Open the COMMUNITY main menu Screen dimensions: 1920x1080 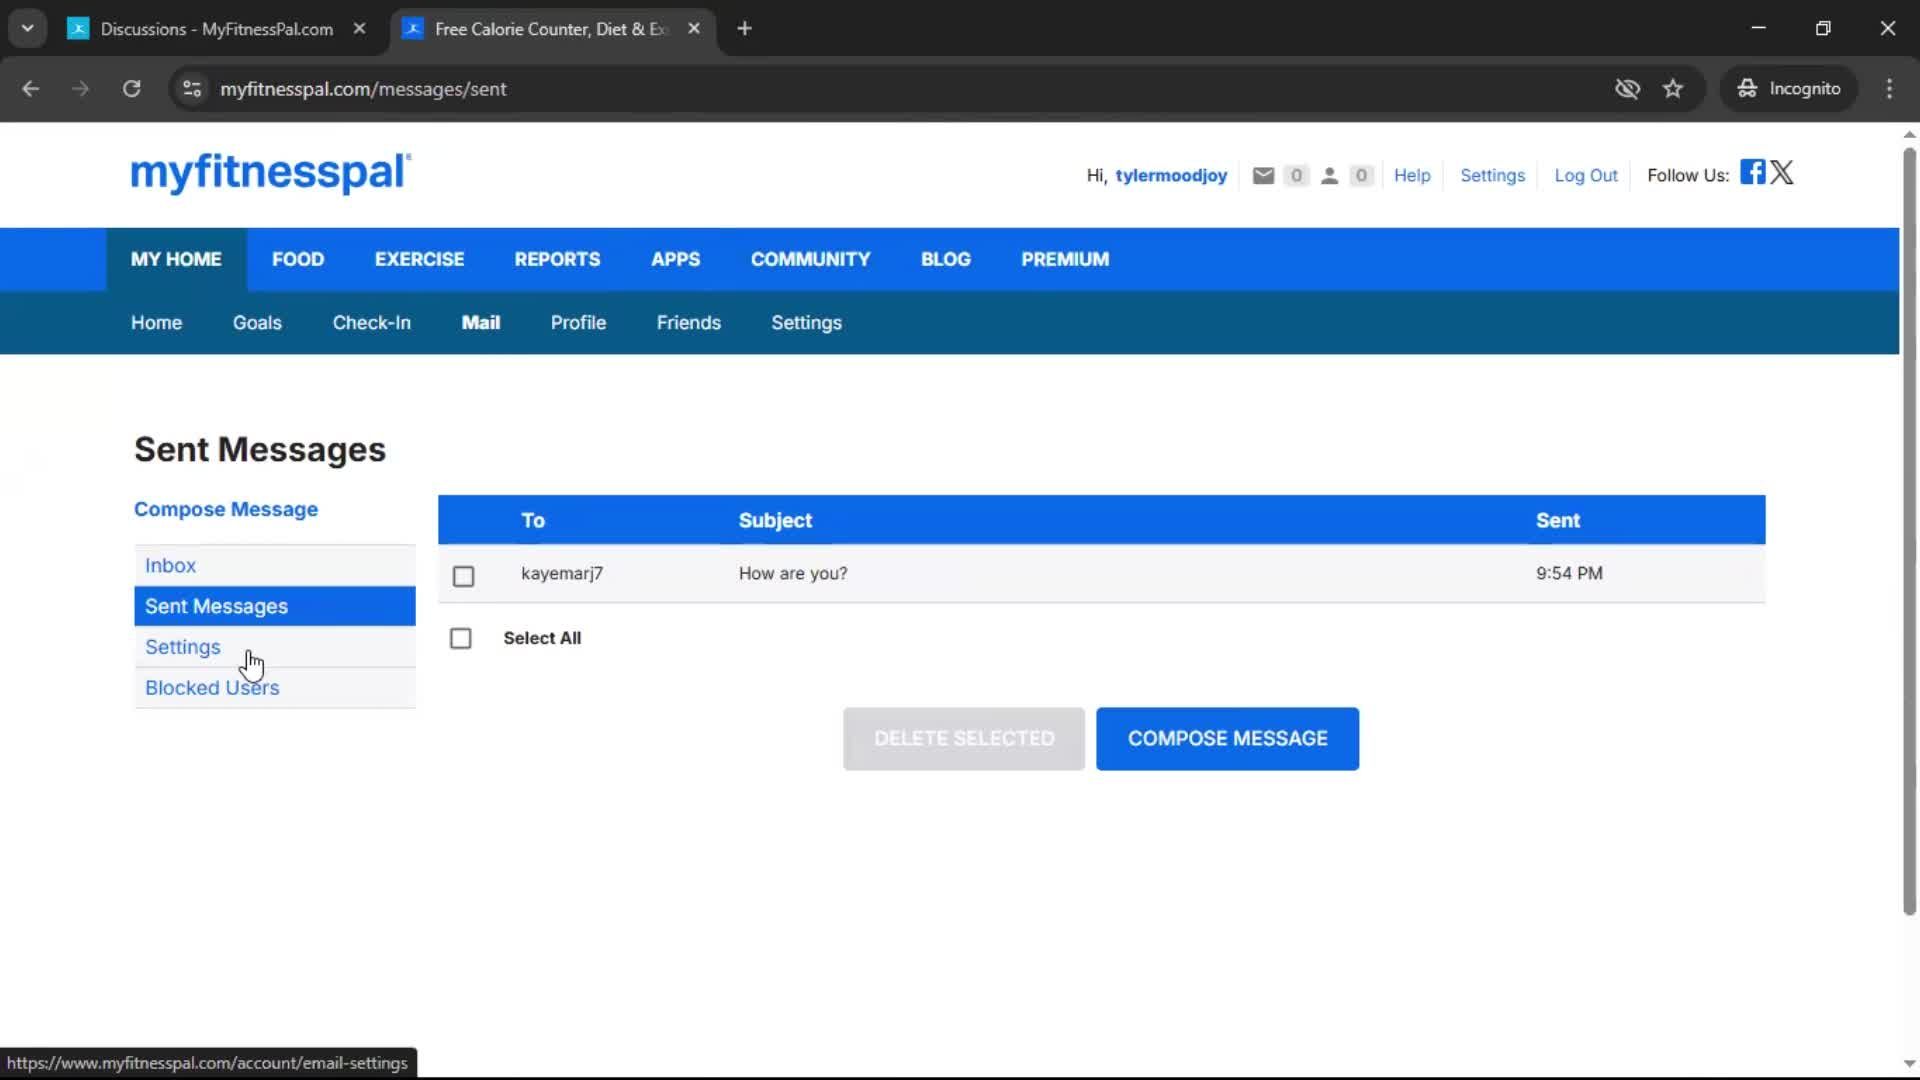tap(810, 259)
